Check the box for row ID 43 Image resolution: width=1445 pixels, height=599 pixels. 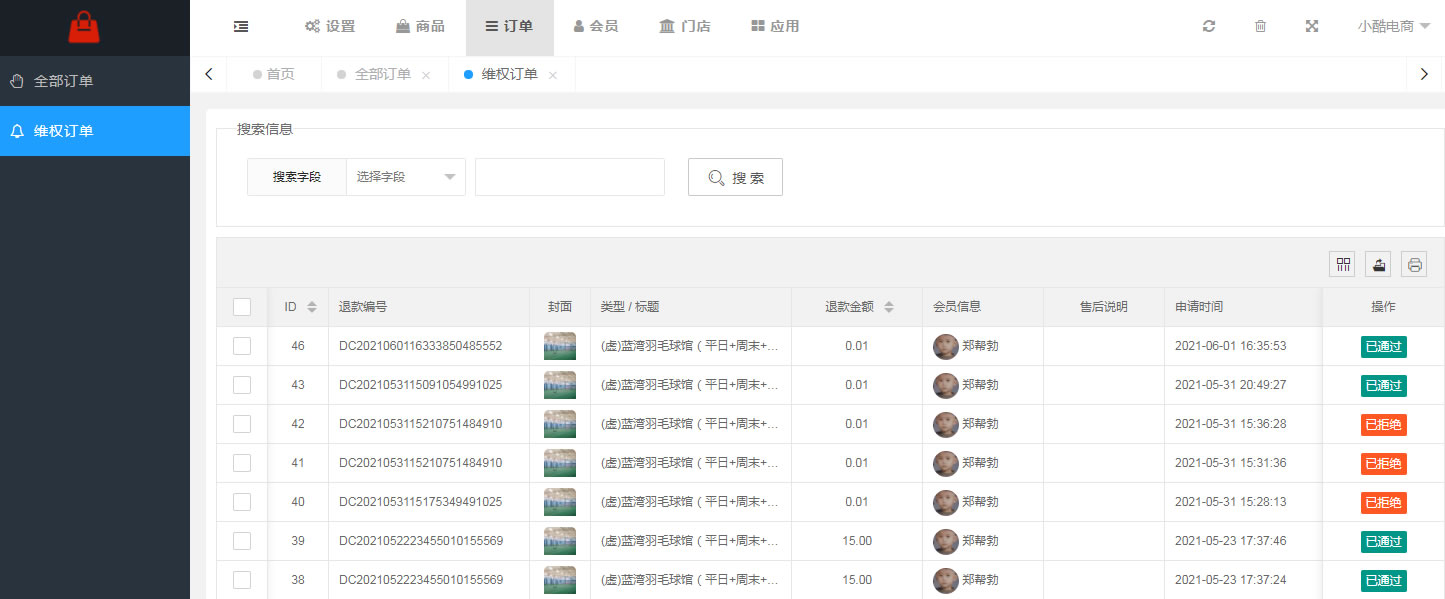click(x=242, y=385)
